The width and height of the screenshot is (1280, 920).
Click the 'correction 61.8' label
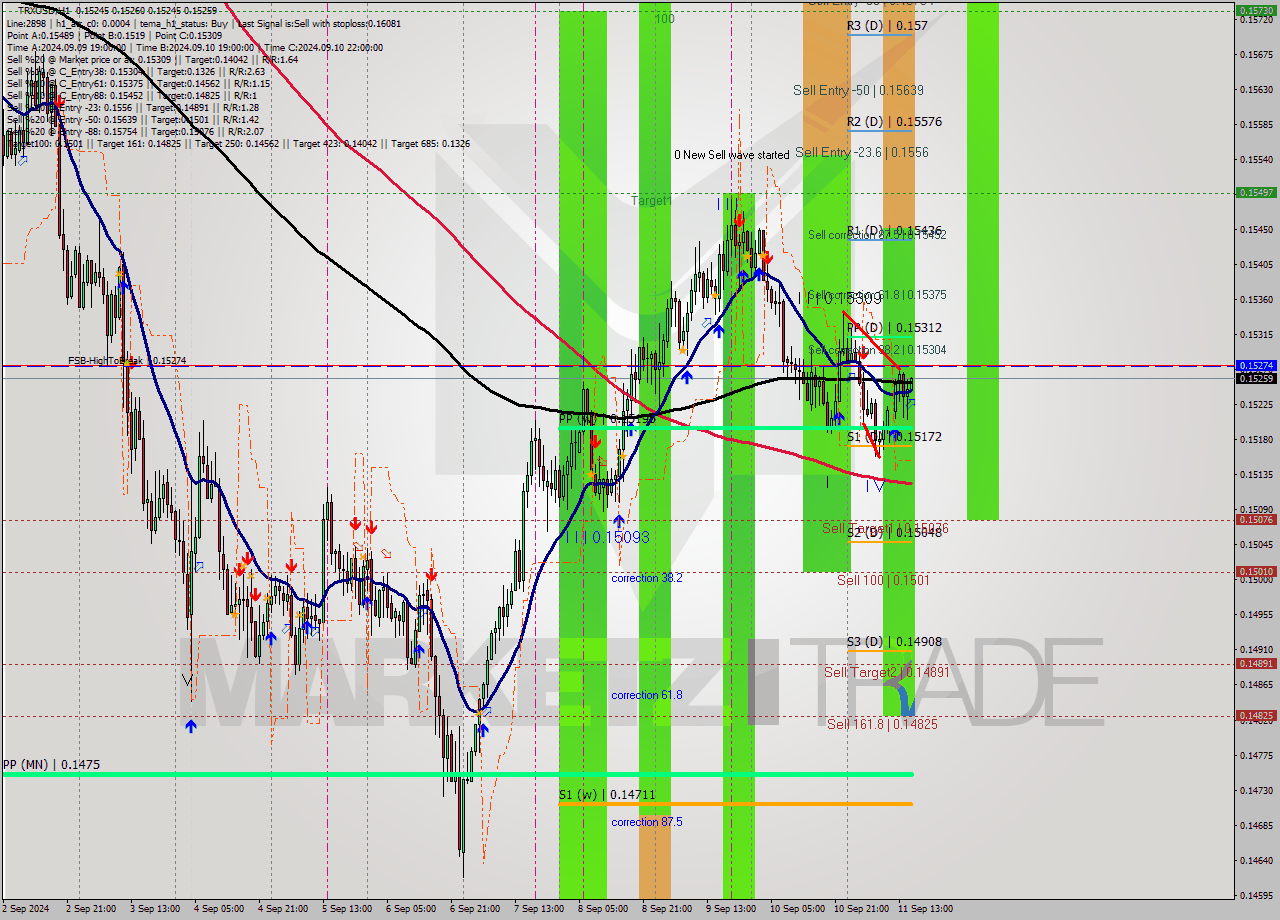pos(647,695)
